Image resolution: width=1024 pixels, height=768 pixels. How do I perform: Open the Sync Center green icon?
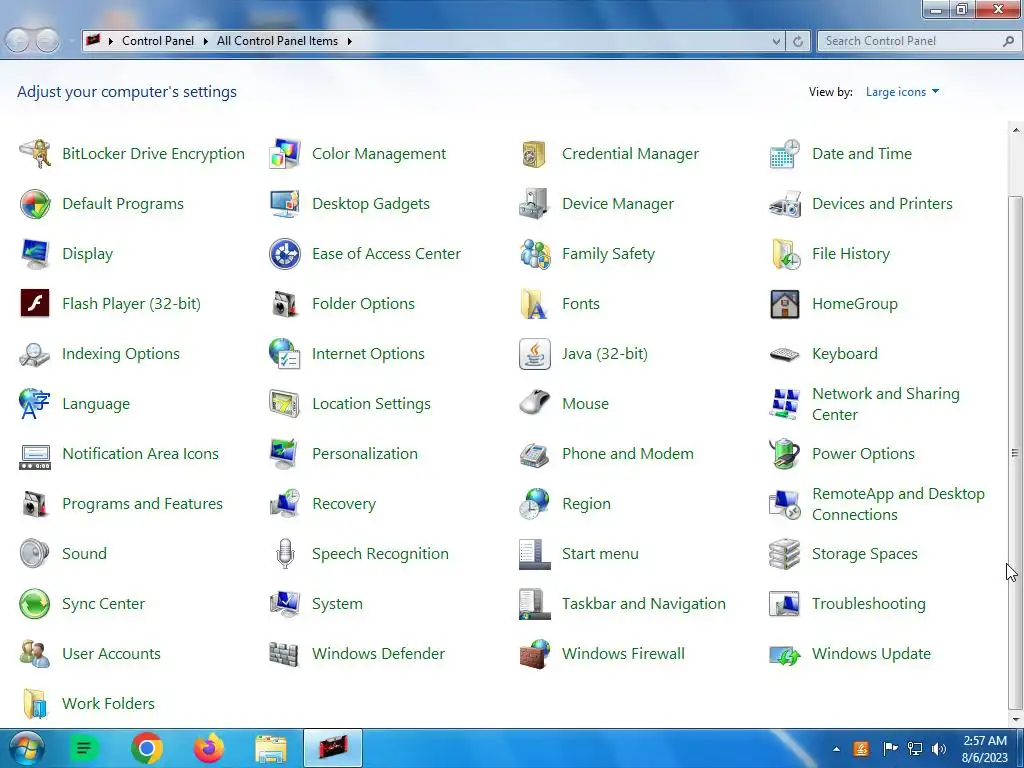pyautogui.click(x=35, y=604)
